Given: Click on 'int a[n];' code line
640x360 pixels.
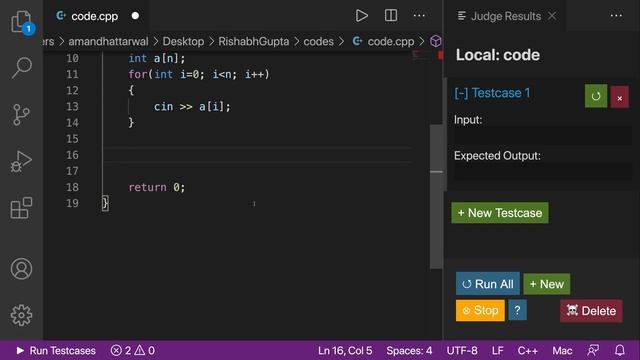Looking at the screenshot, I should click(x=157, y=58).
